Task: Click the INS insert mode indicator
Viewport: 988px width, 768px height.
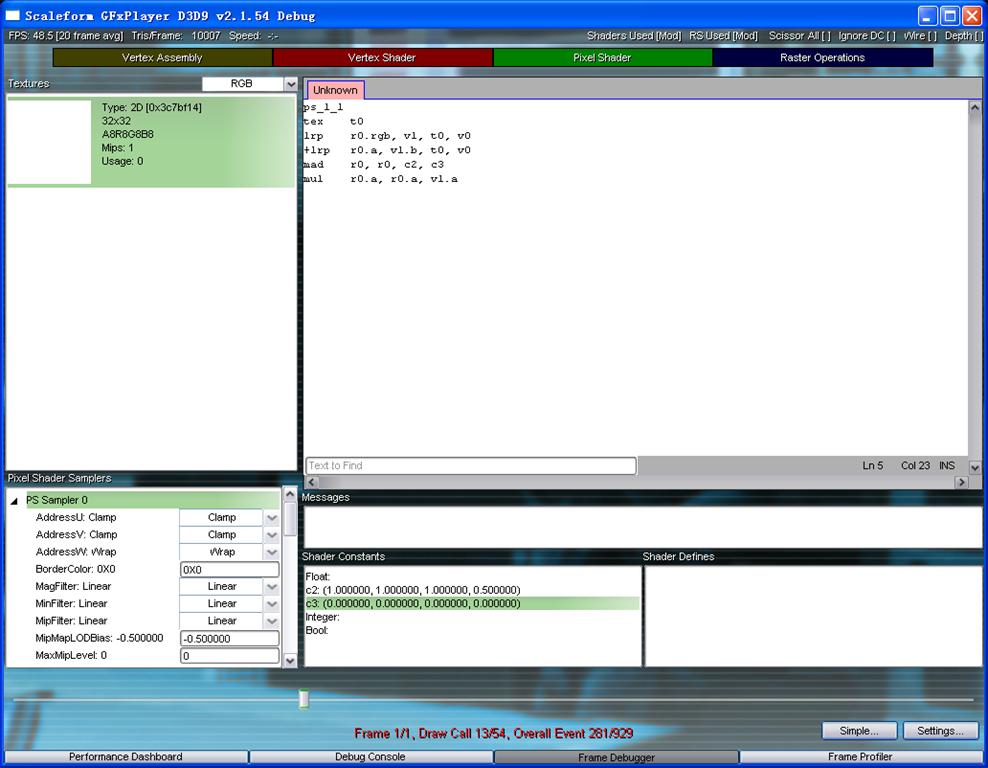Action: 946,466
